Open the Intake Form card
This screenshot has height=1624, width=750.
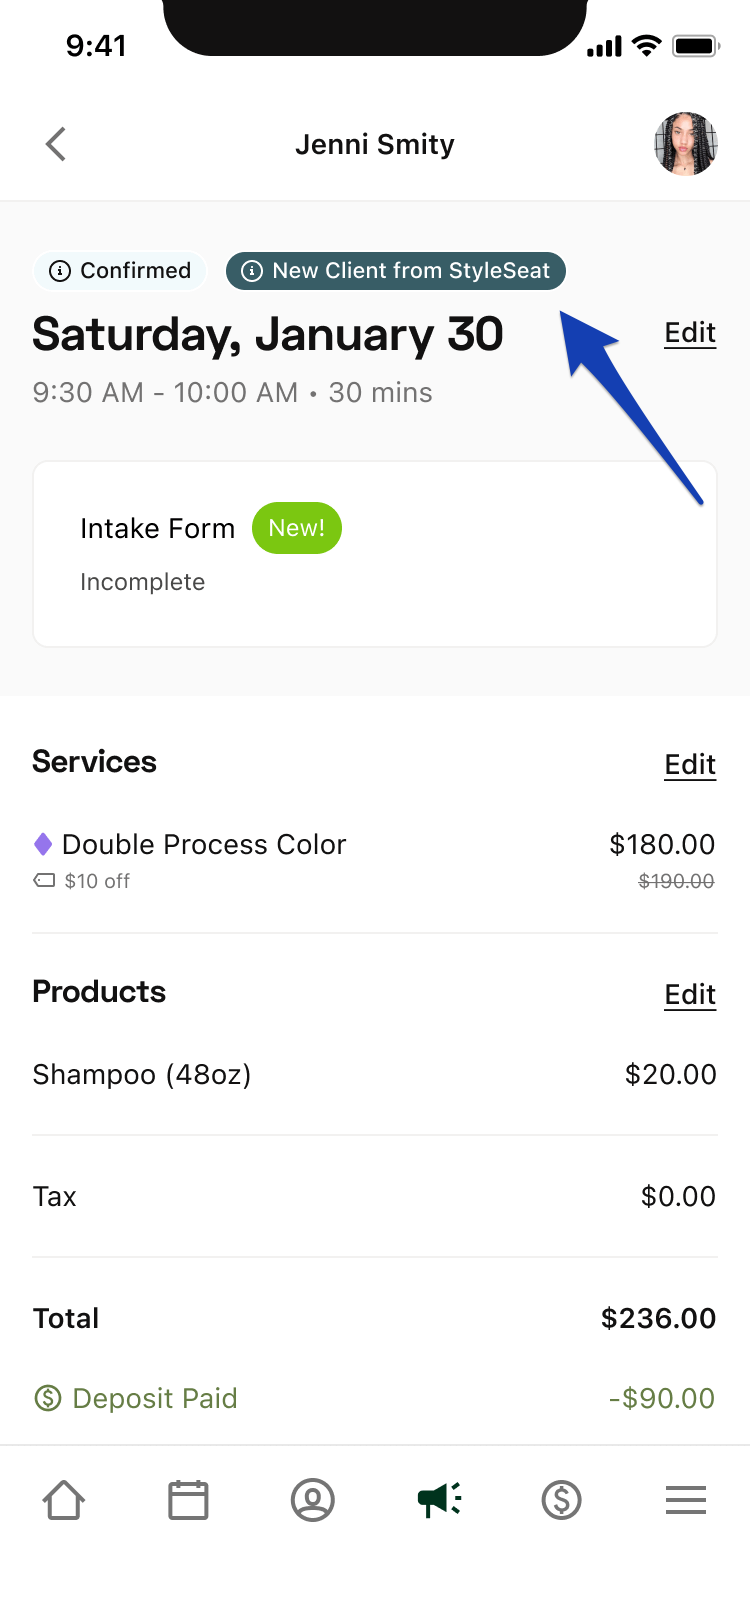click(x=375, y=553)
